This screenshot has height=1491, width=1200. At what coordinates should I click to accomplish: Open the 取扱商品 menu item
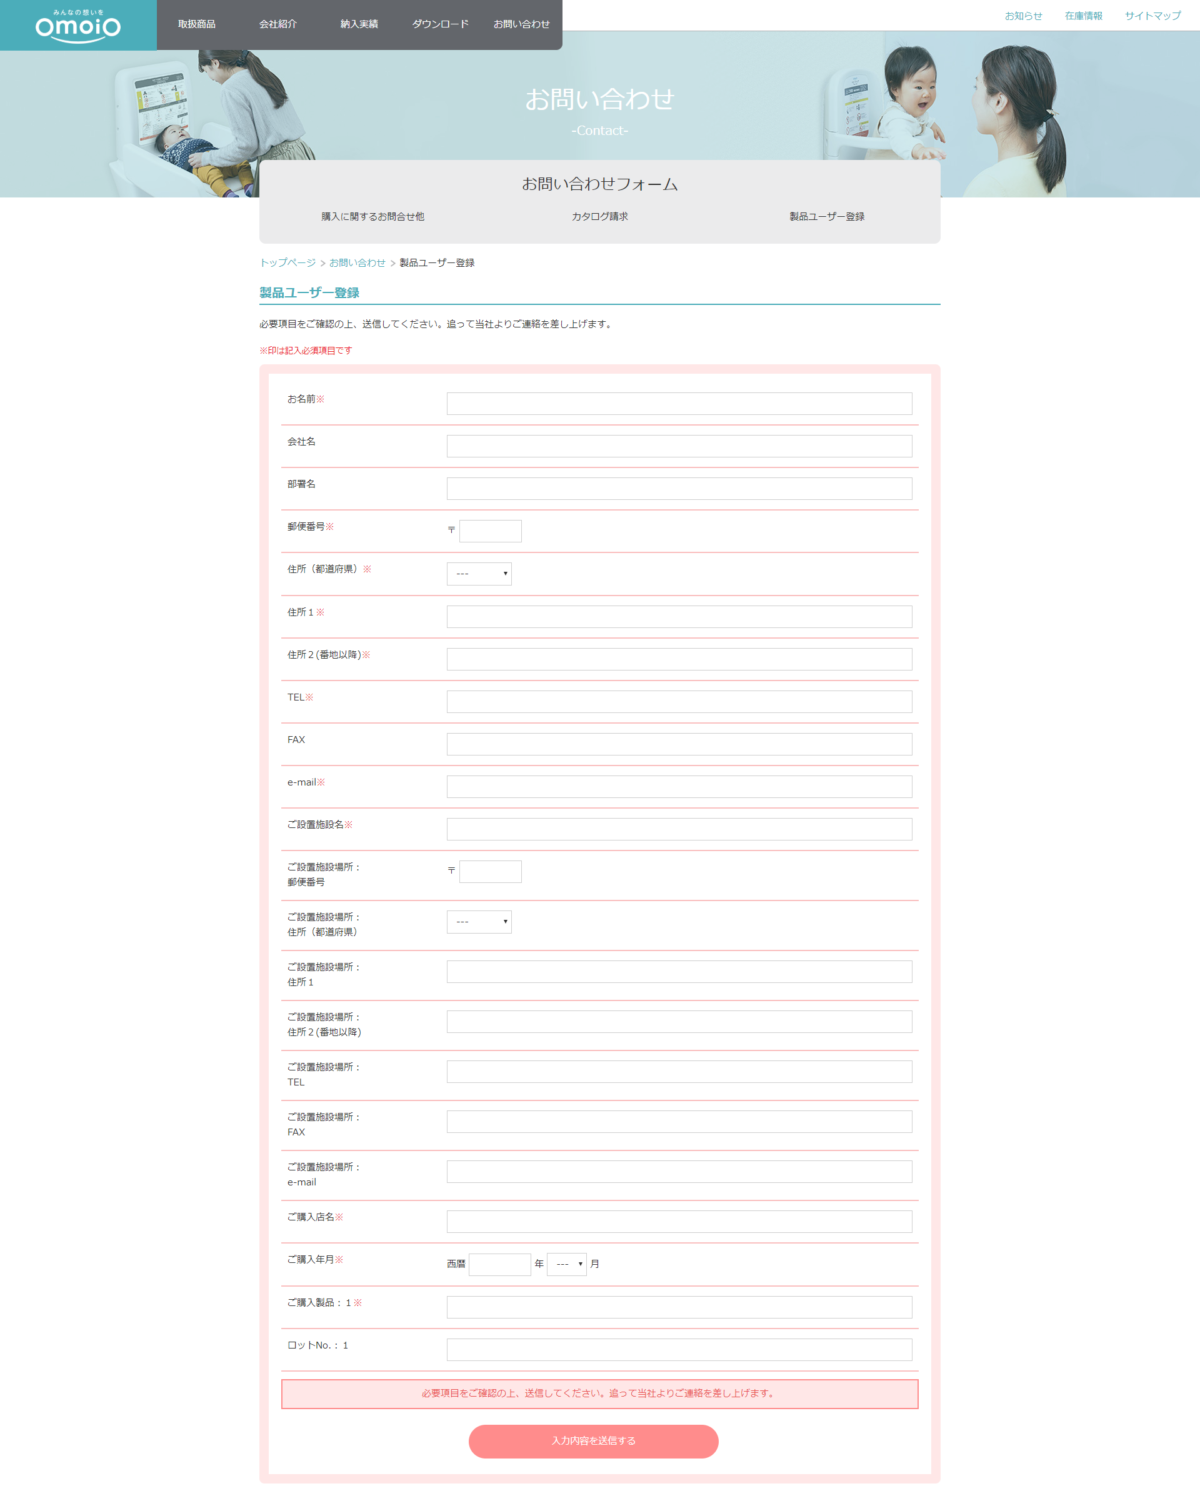(197, 24)
